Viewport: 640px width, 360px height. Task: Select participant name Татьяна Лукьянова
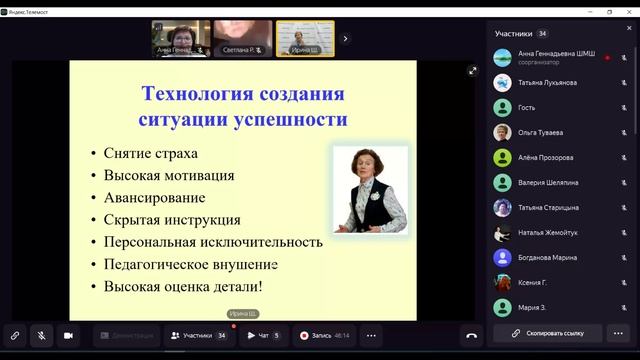click(x=547, y=83)
